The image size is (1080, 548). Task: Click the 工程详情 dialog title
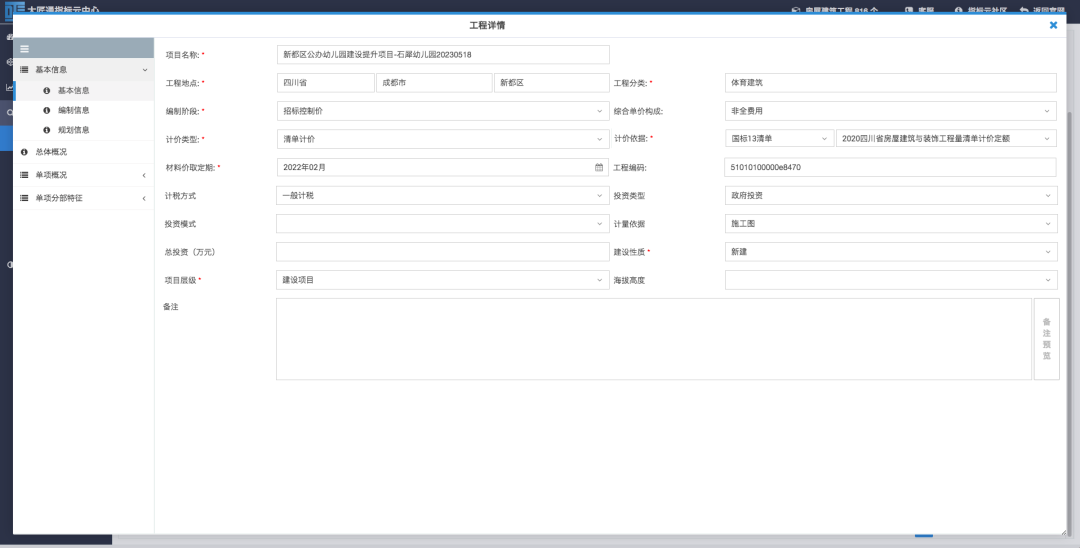click(x=488, y=25)
